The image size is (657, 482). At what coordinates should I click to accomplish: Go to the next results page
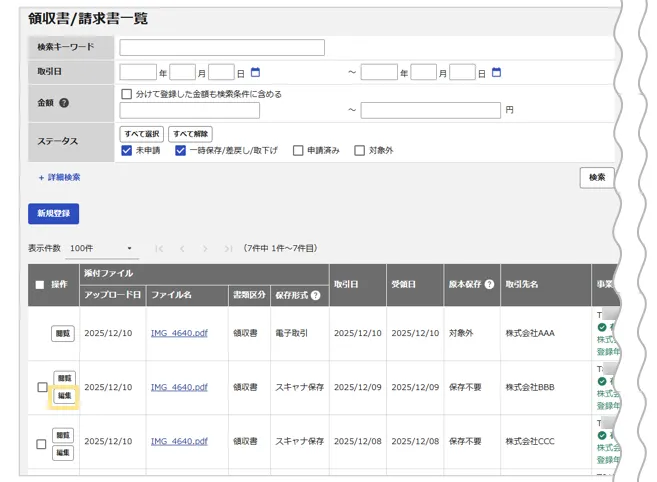click(205, 248)
